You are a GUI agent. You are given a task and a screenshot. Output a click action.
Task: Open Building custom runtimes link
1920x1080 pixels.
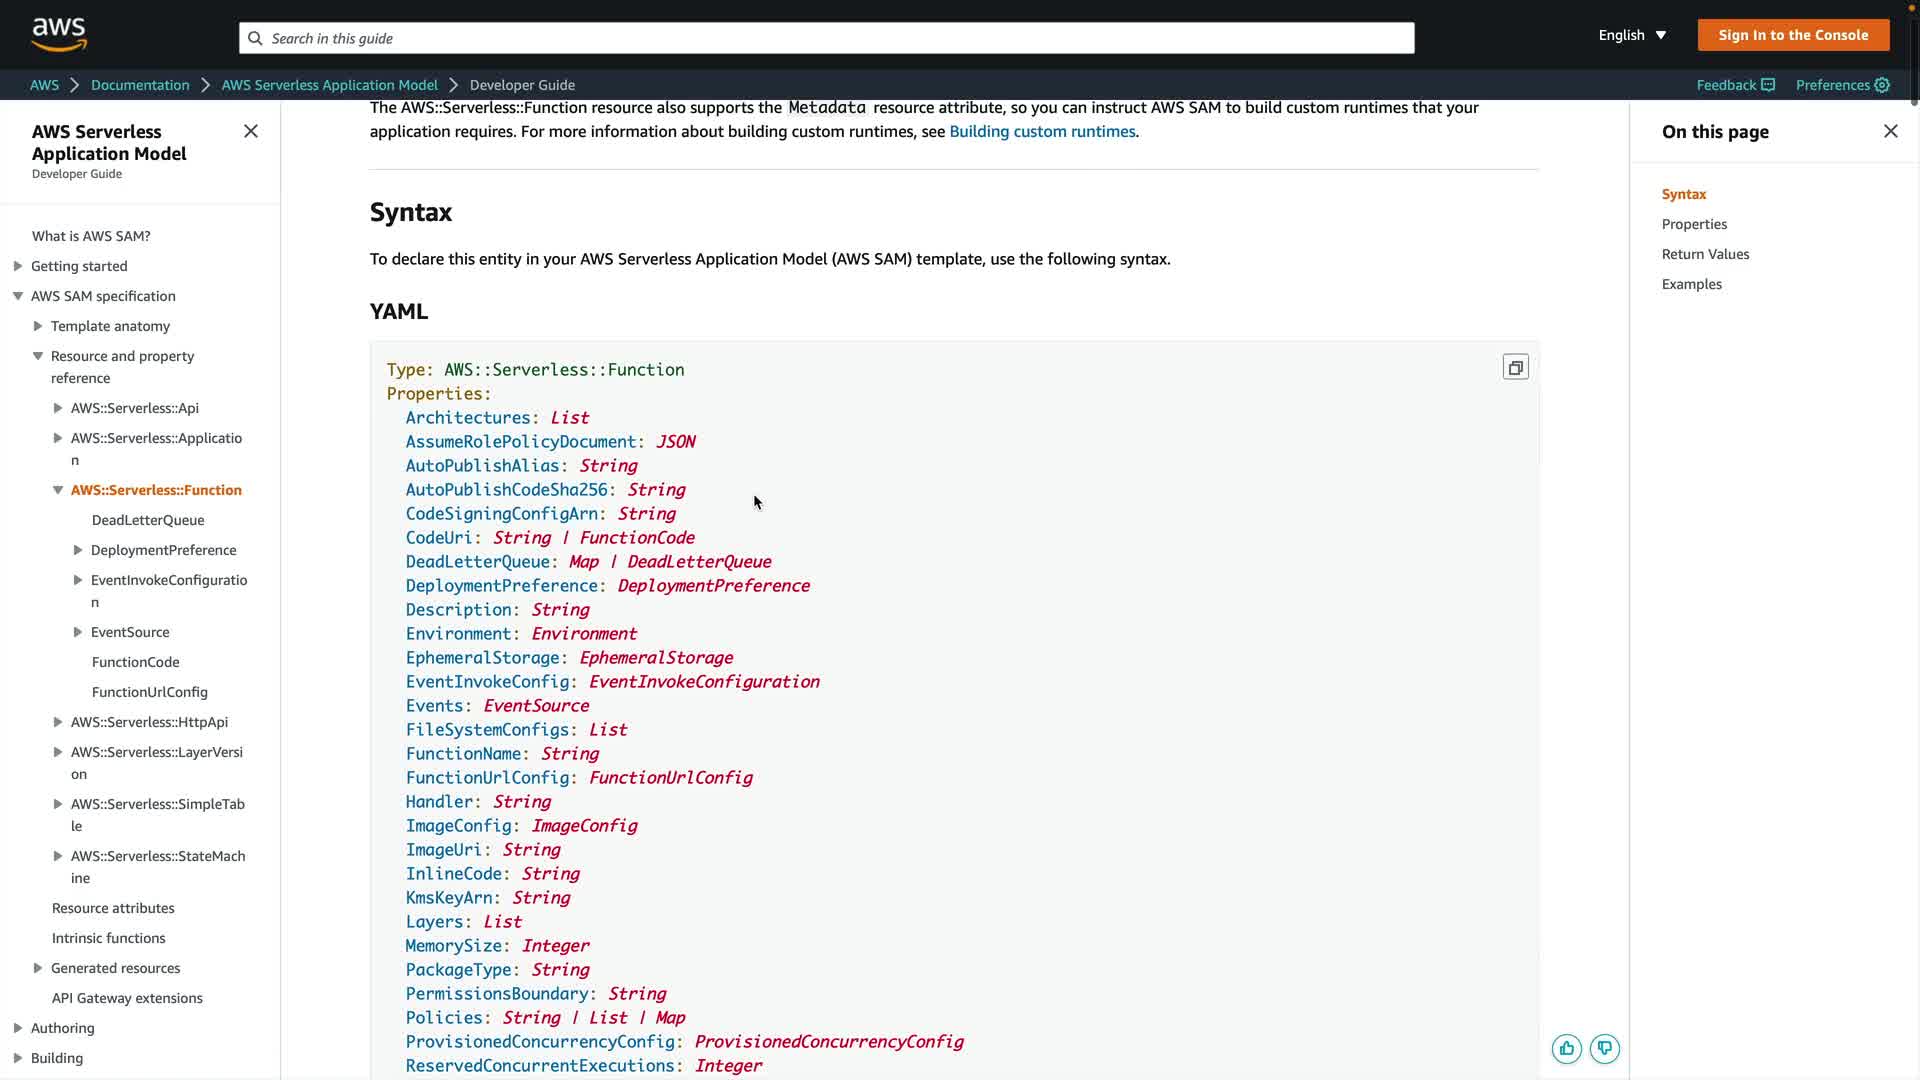[1042, 131]
